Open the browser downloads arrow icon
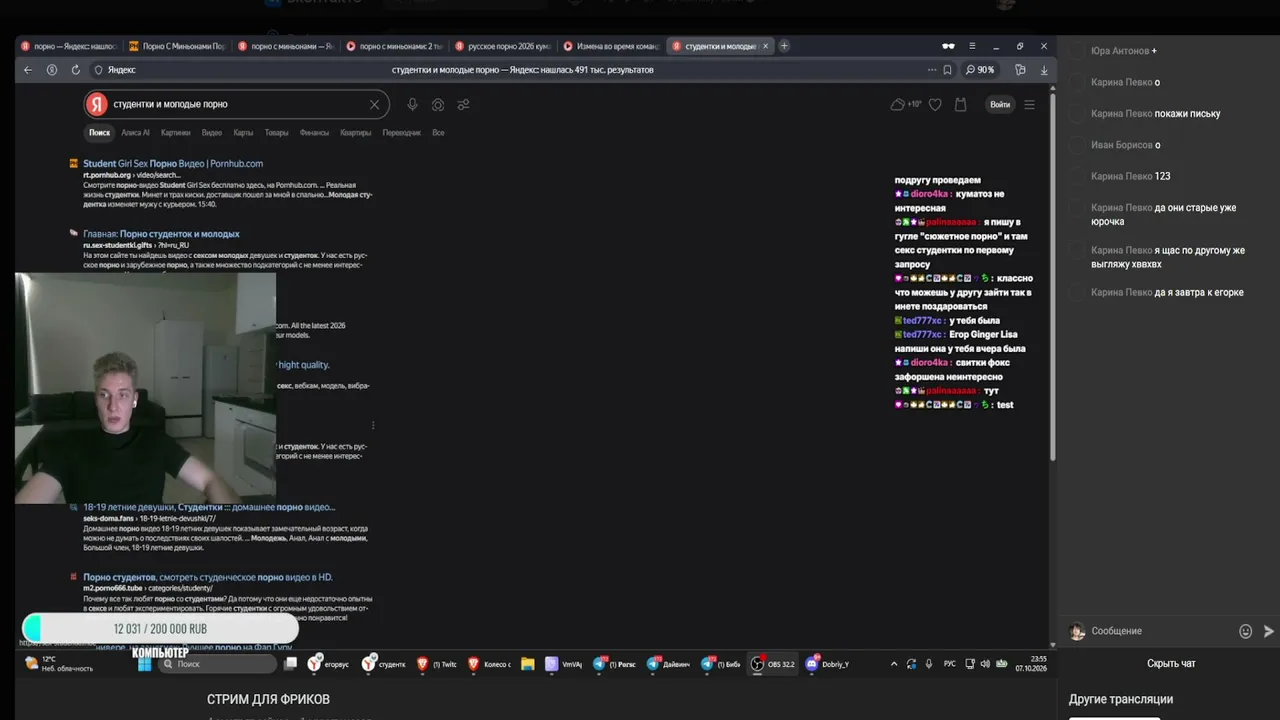The height and width of the screenshot is (720, 1280). [1044, 70]
